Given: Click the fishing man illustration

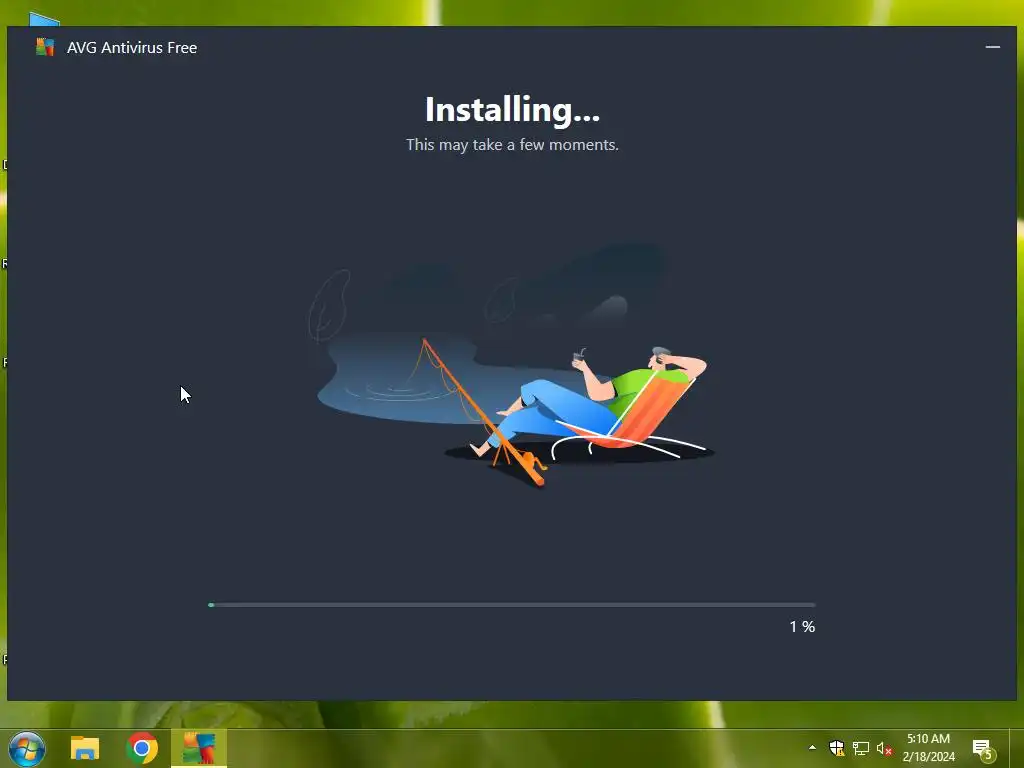Looking at the screenshot, I should [512, 366].
